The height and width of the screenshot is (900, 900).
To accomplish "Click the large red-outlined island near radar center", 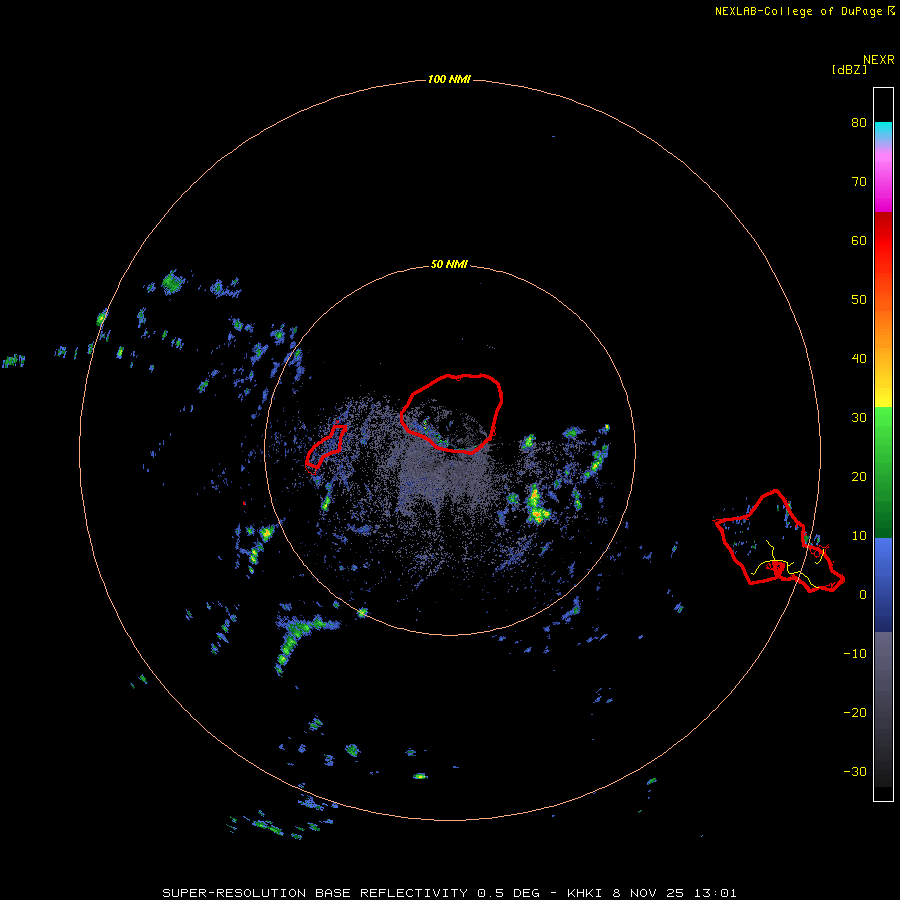I will pos(453,412).
